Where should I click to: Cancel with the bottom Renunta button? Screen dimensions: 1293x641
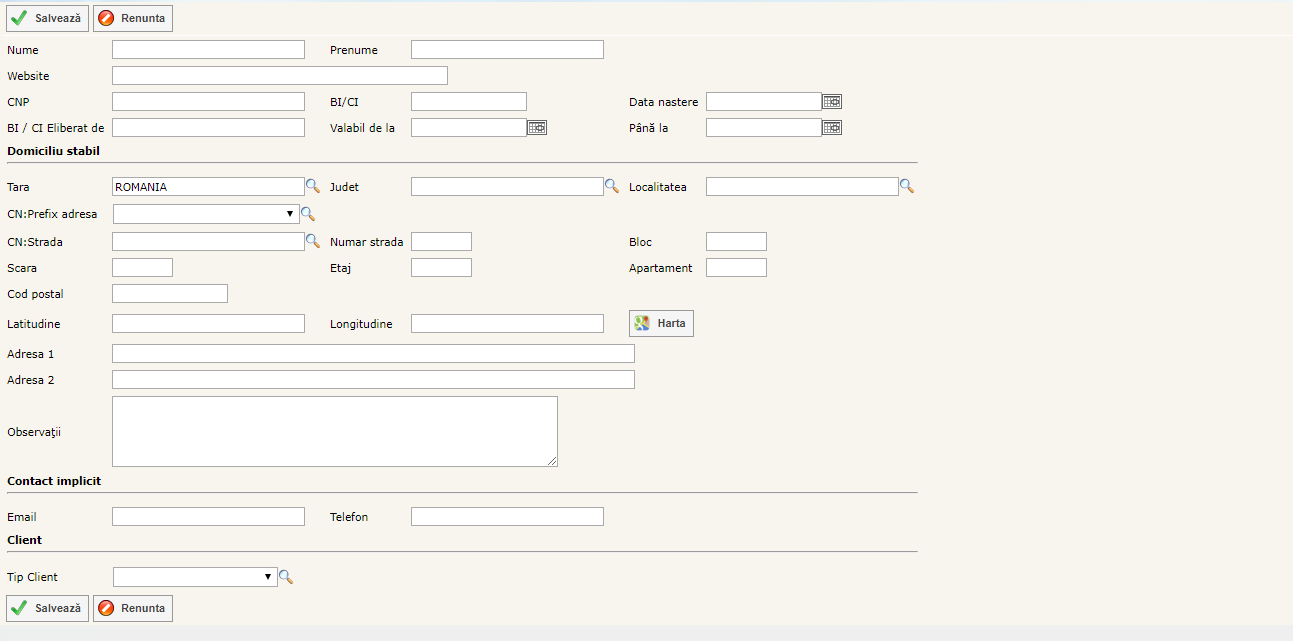pos(133,608)
